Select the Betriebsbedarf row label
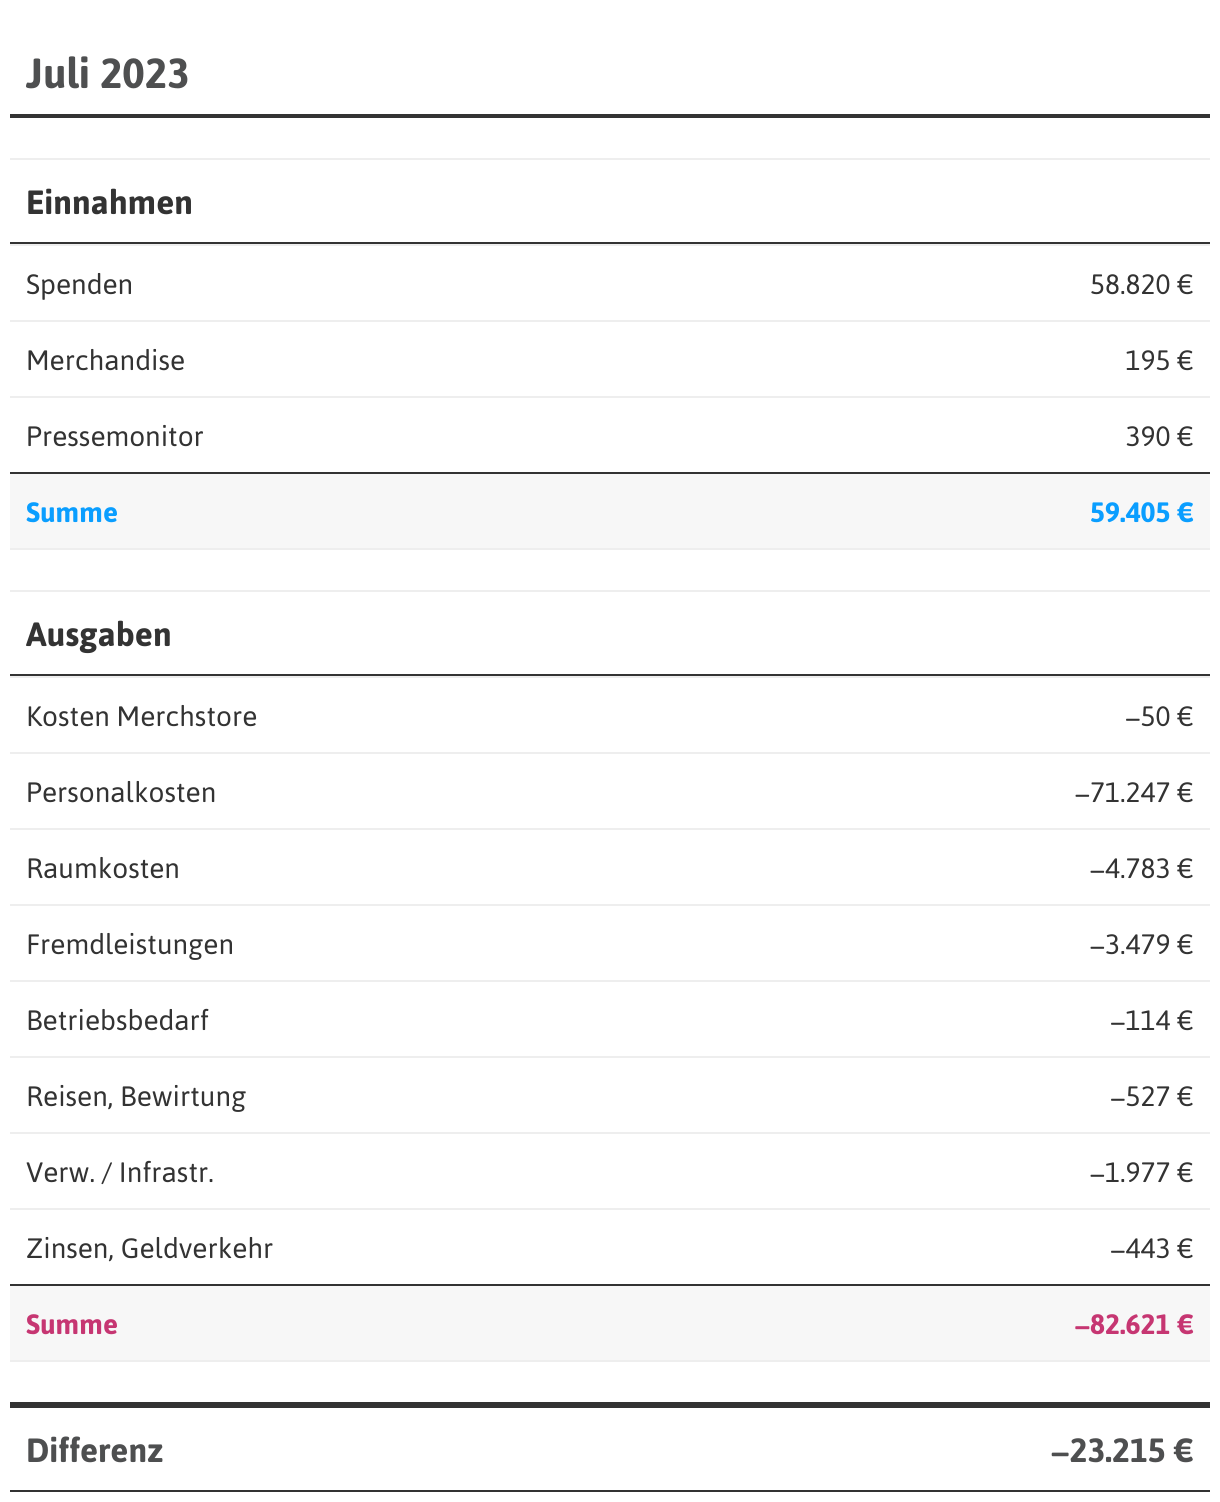 click(x=117, y=1021)
